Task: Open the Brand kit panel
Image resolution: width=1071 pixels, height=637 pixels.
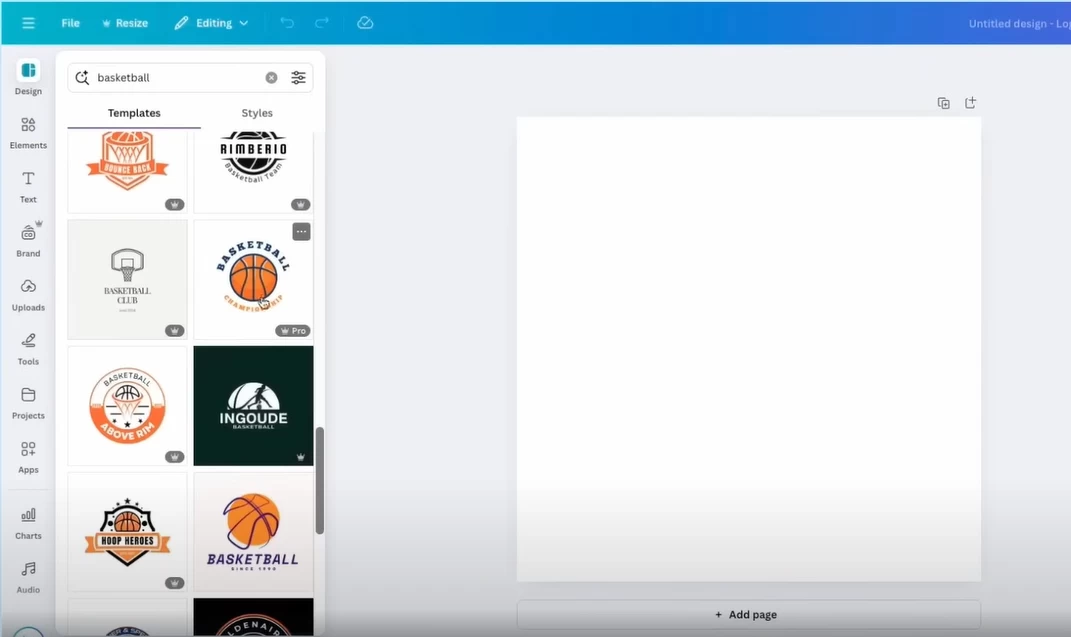Action: coord(28,239)
